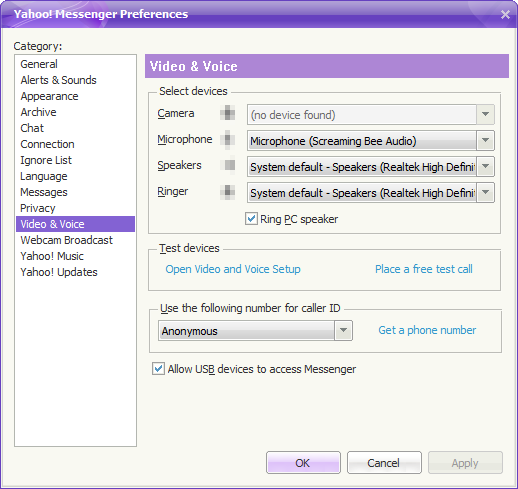Image resolution: width=518 pixels, height=489 pixels.
Task: Switch to the Appearance category
Action: click(x=75, y=96)
